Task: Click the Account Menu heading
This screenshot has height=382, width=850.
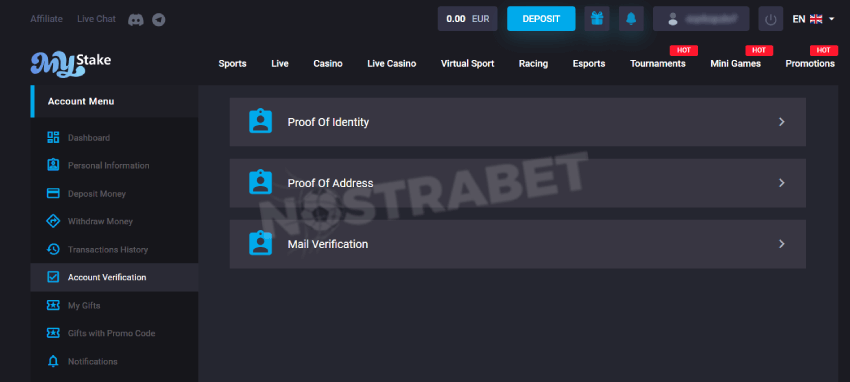Action: click(x=81, y=101)
